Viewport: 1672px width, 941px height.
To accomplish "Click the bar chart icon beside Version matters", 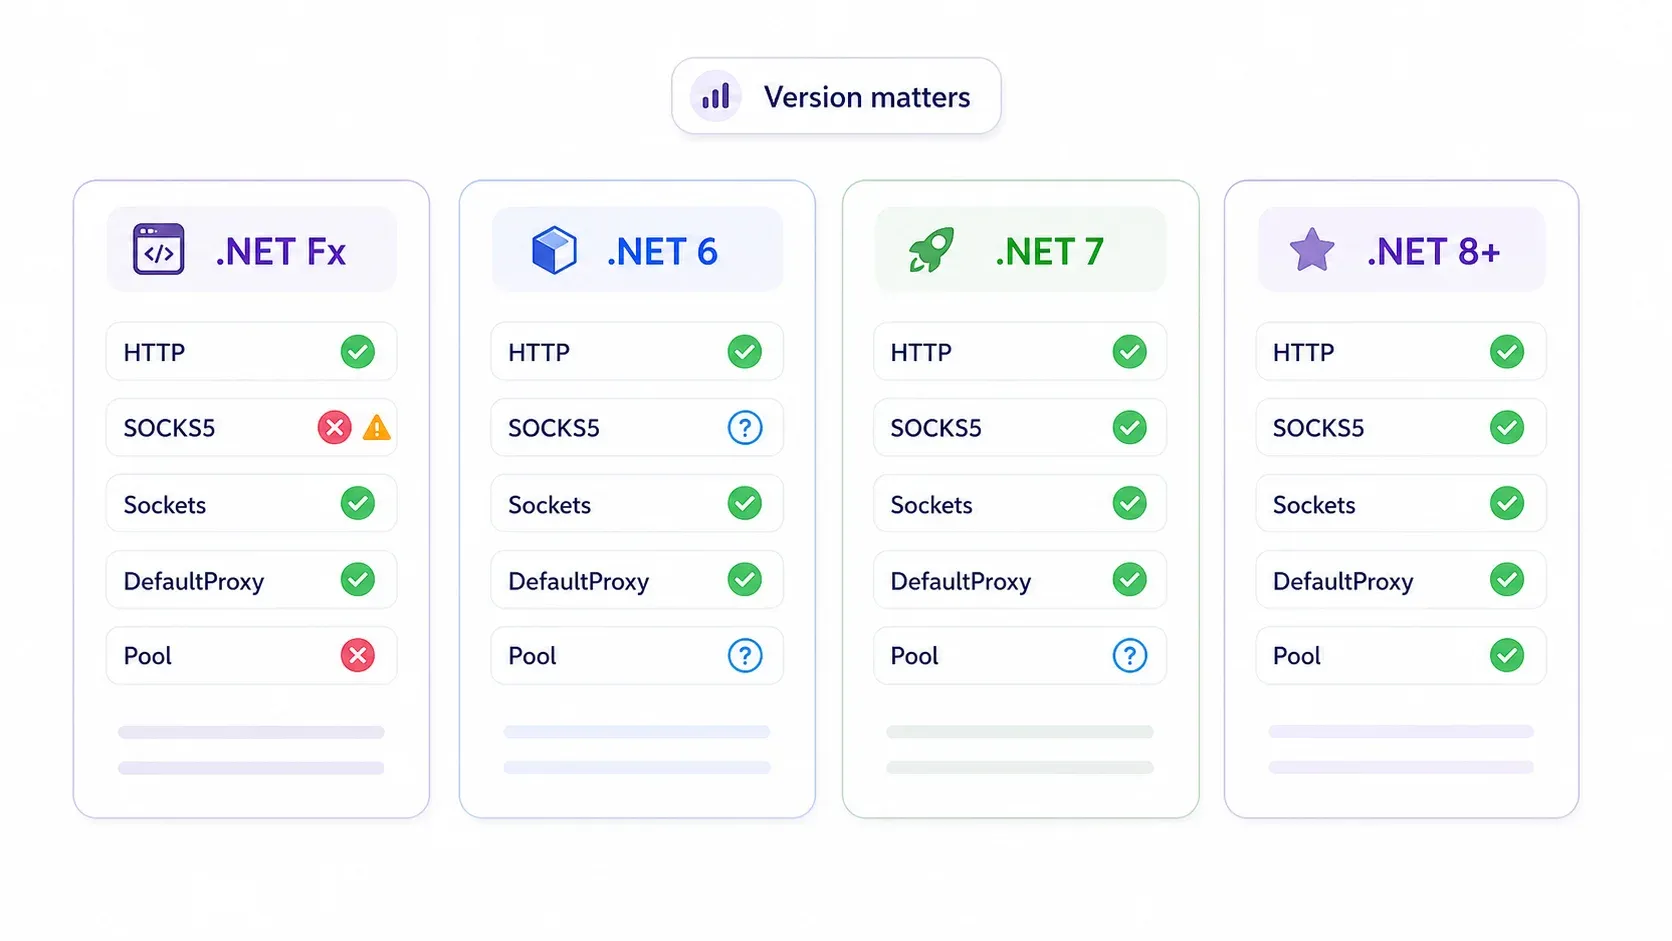I will pyautogui.click(x=715, y=96).
